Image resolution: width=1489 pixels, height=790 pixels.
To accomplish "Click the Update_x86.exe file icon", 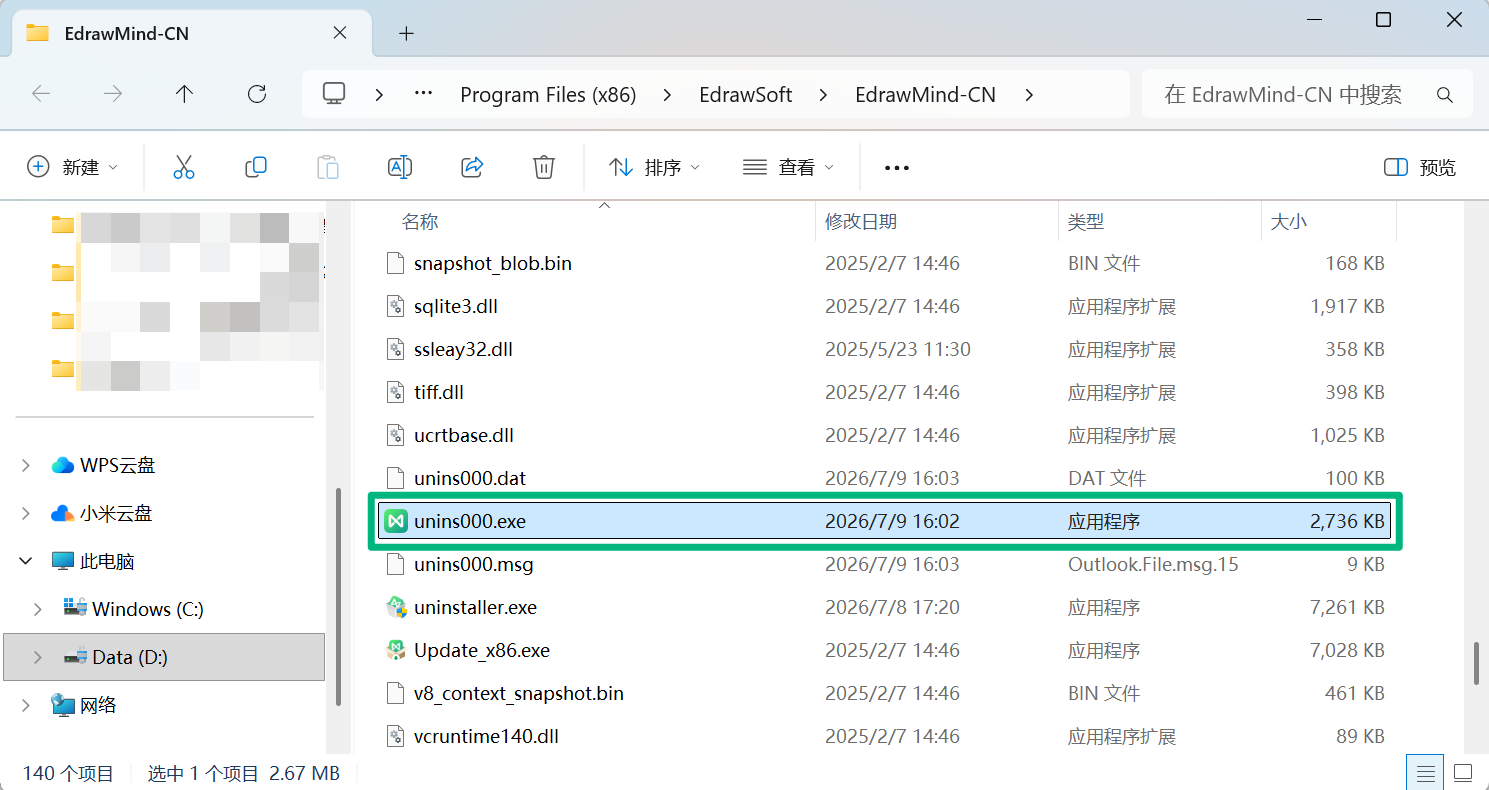I will click(396, 650).
